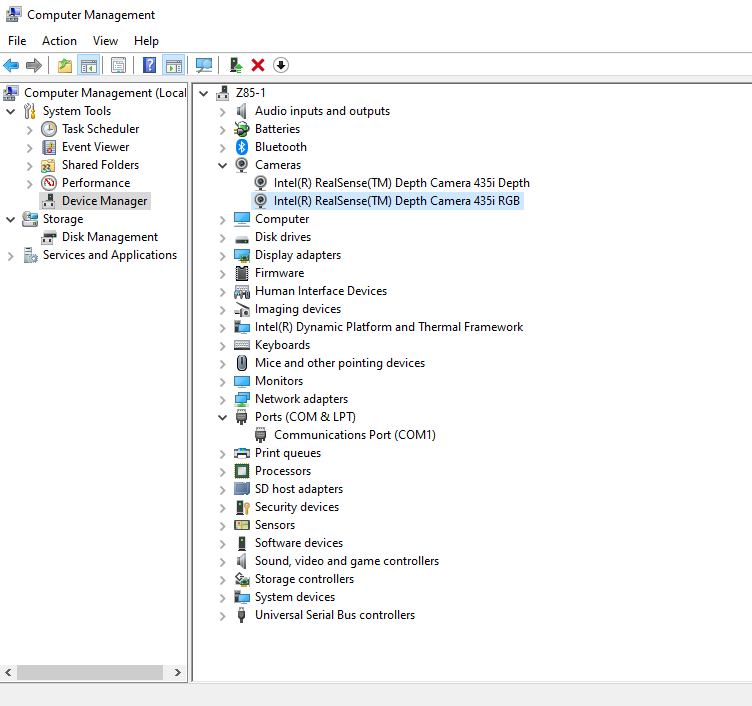Click the Bluetooth category icon
Screen dimensions: 752x706
click(242, 147)
